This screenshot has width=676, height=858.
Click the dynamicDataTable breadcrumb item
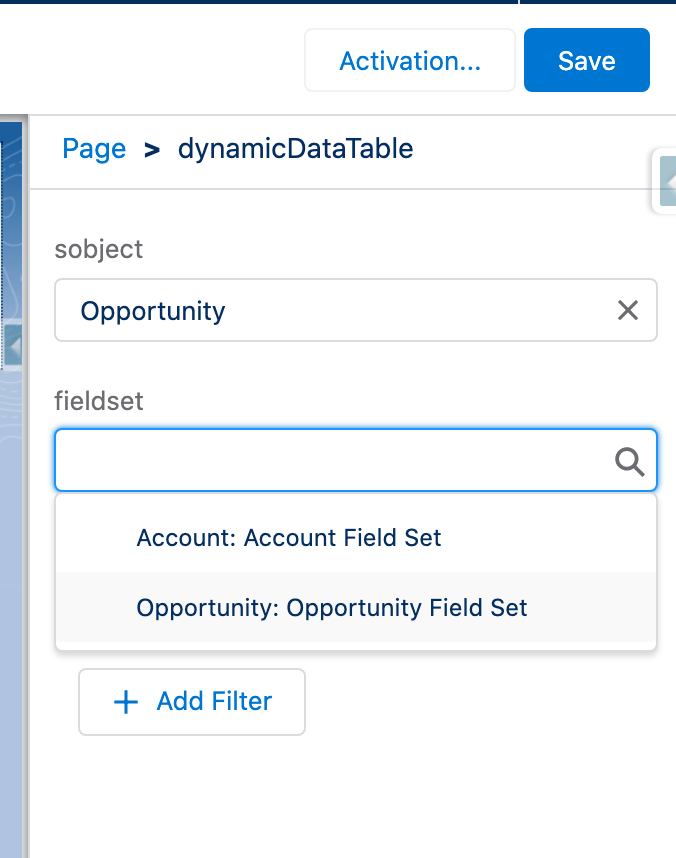(x=296, y=149)
